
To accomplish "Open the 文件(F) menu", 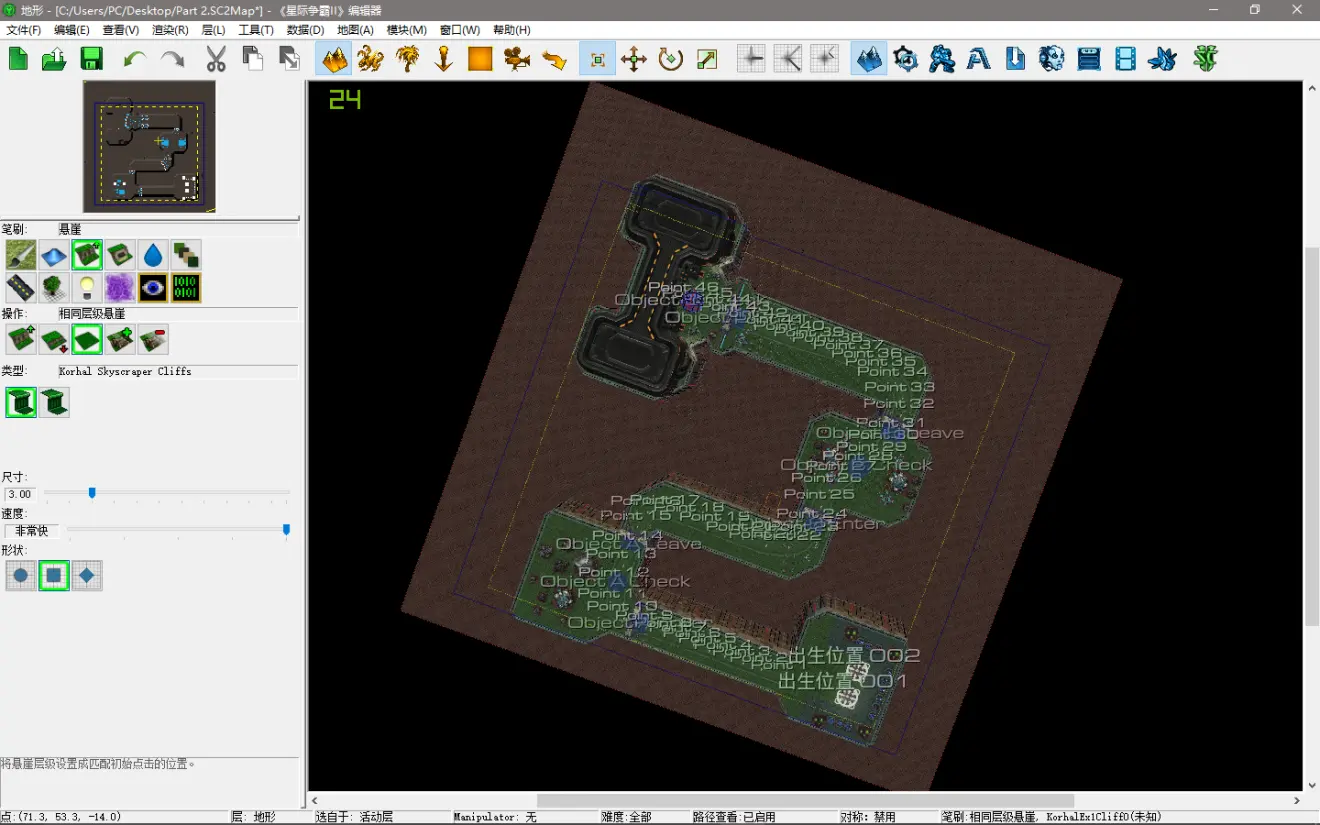I will [23, 30].
